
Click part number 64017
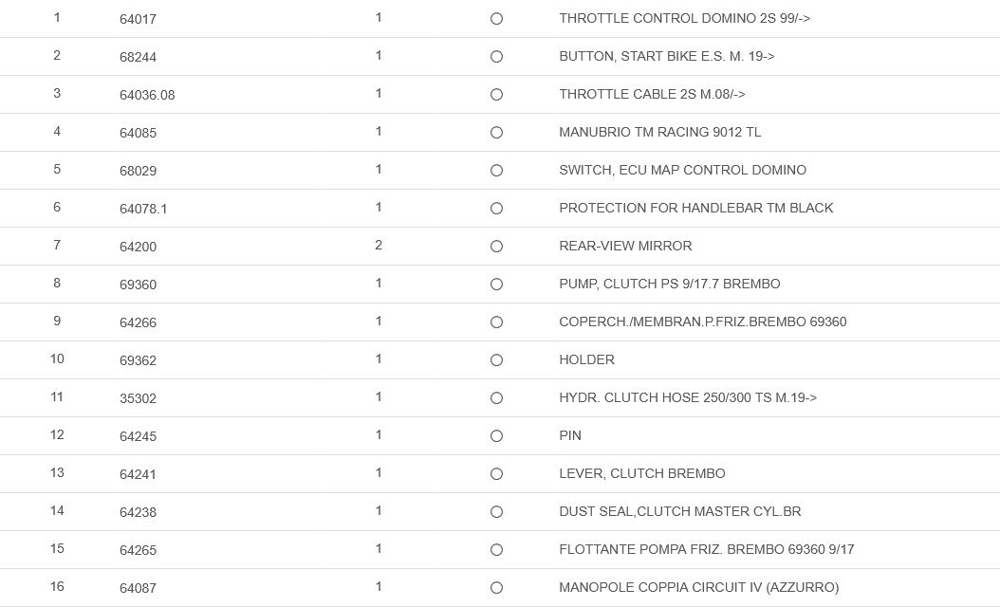pyautogui.click(x=138, y=19)
